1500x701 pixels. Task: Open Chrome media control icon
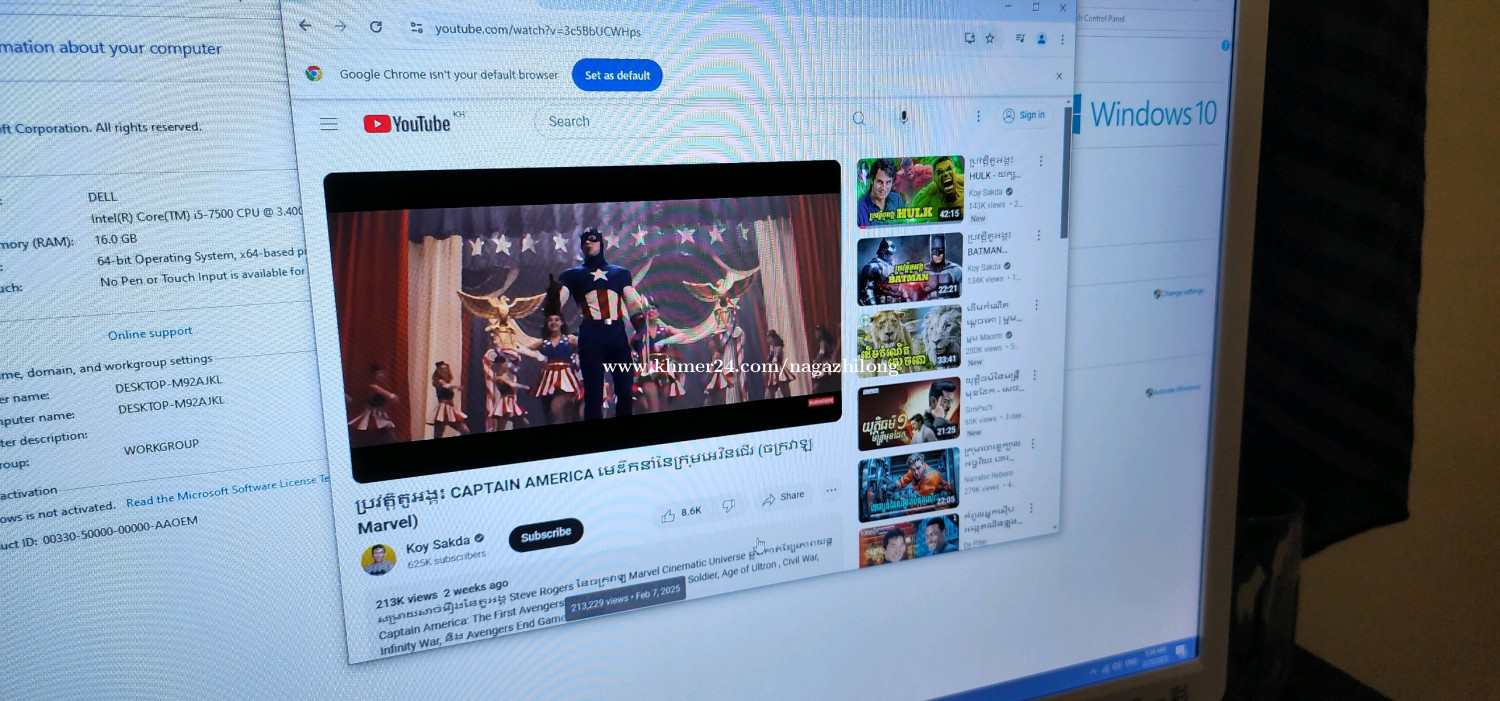tap(1020, 39)
